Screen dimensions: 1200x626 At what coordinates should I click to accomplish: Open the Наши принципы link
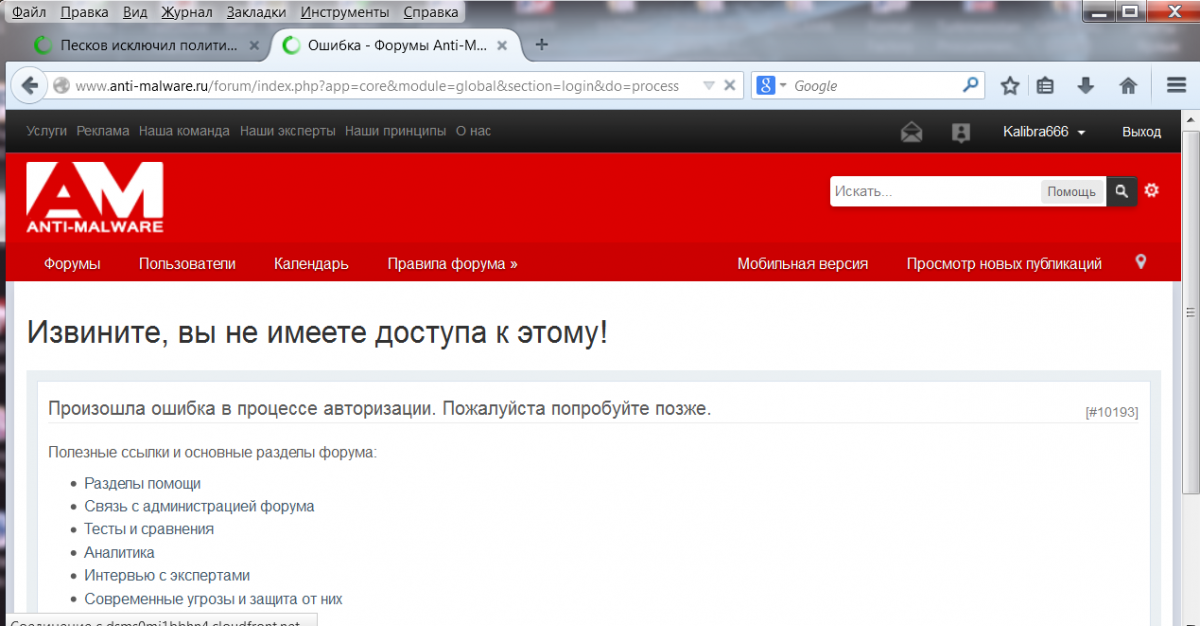(396, 131)
